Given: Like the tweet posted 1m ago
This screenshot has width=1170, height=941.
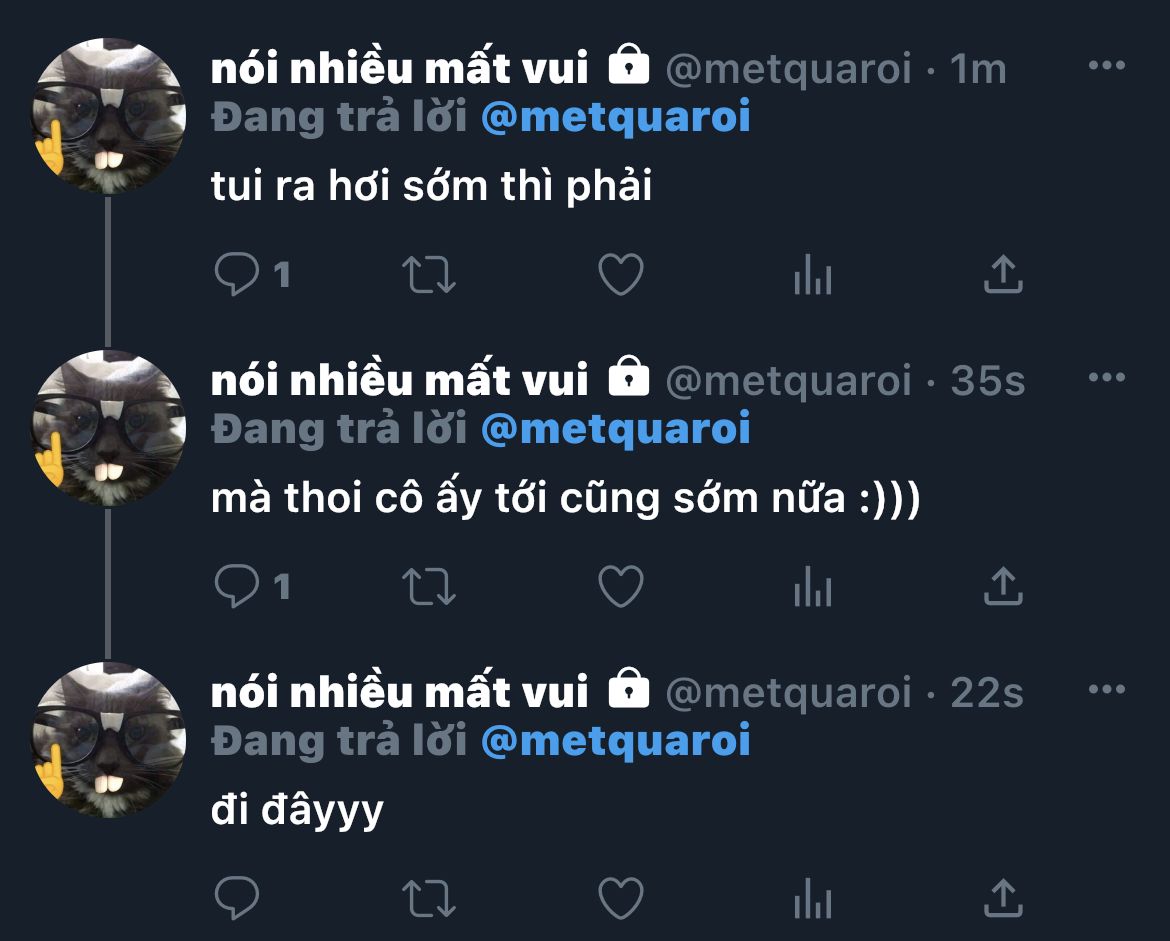Looking at the screenshot, I should coord(621,274).
